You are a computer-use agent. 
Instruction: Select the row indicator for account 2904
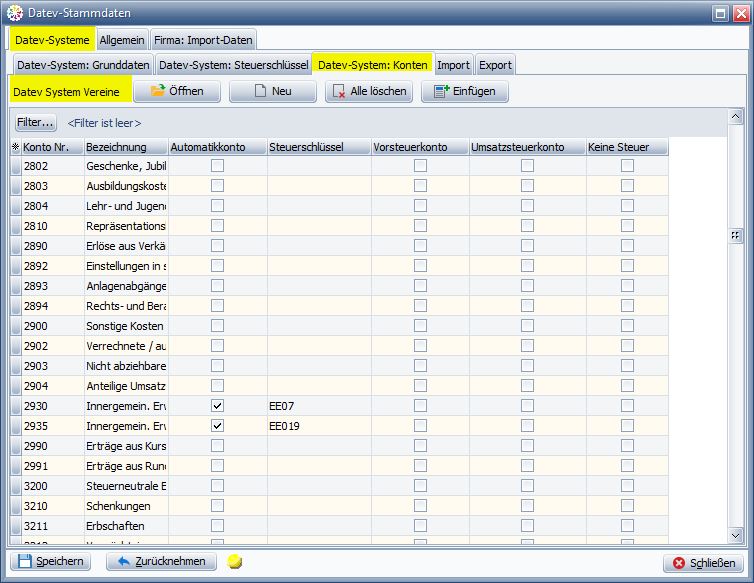pos(16,386)
